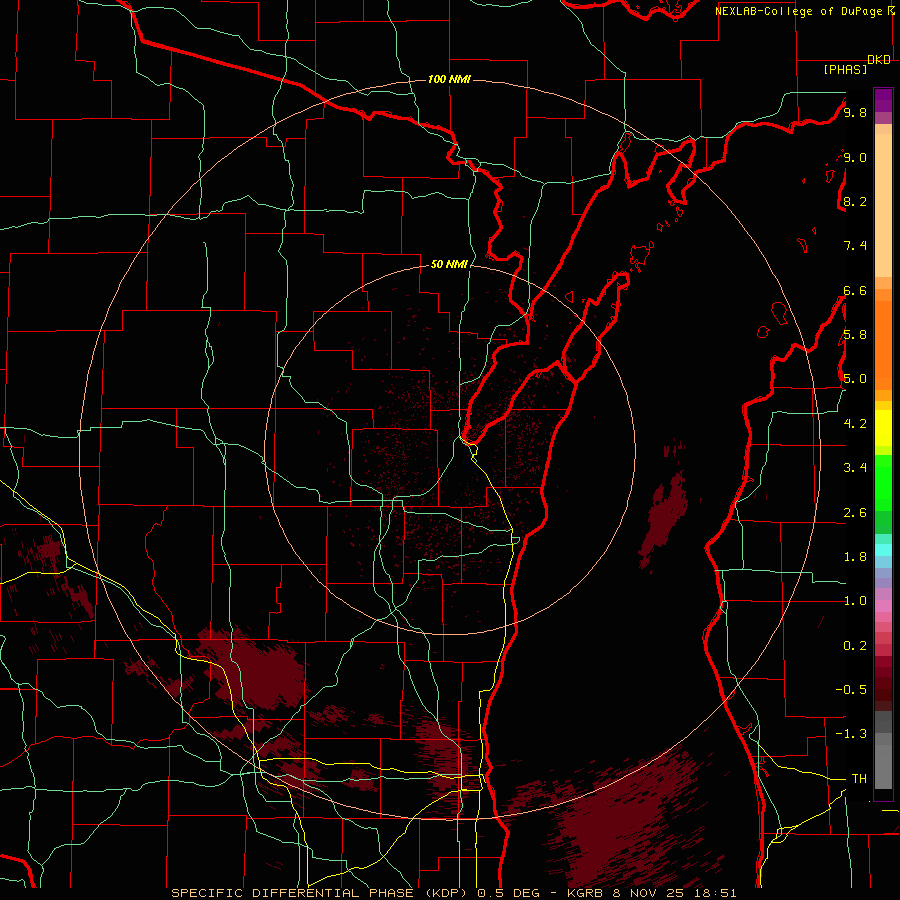Viewport: 900px width, 900px height.
Task: Click the 0.2 legend value
Action: (x=855, y=646)
